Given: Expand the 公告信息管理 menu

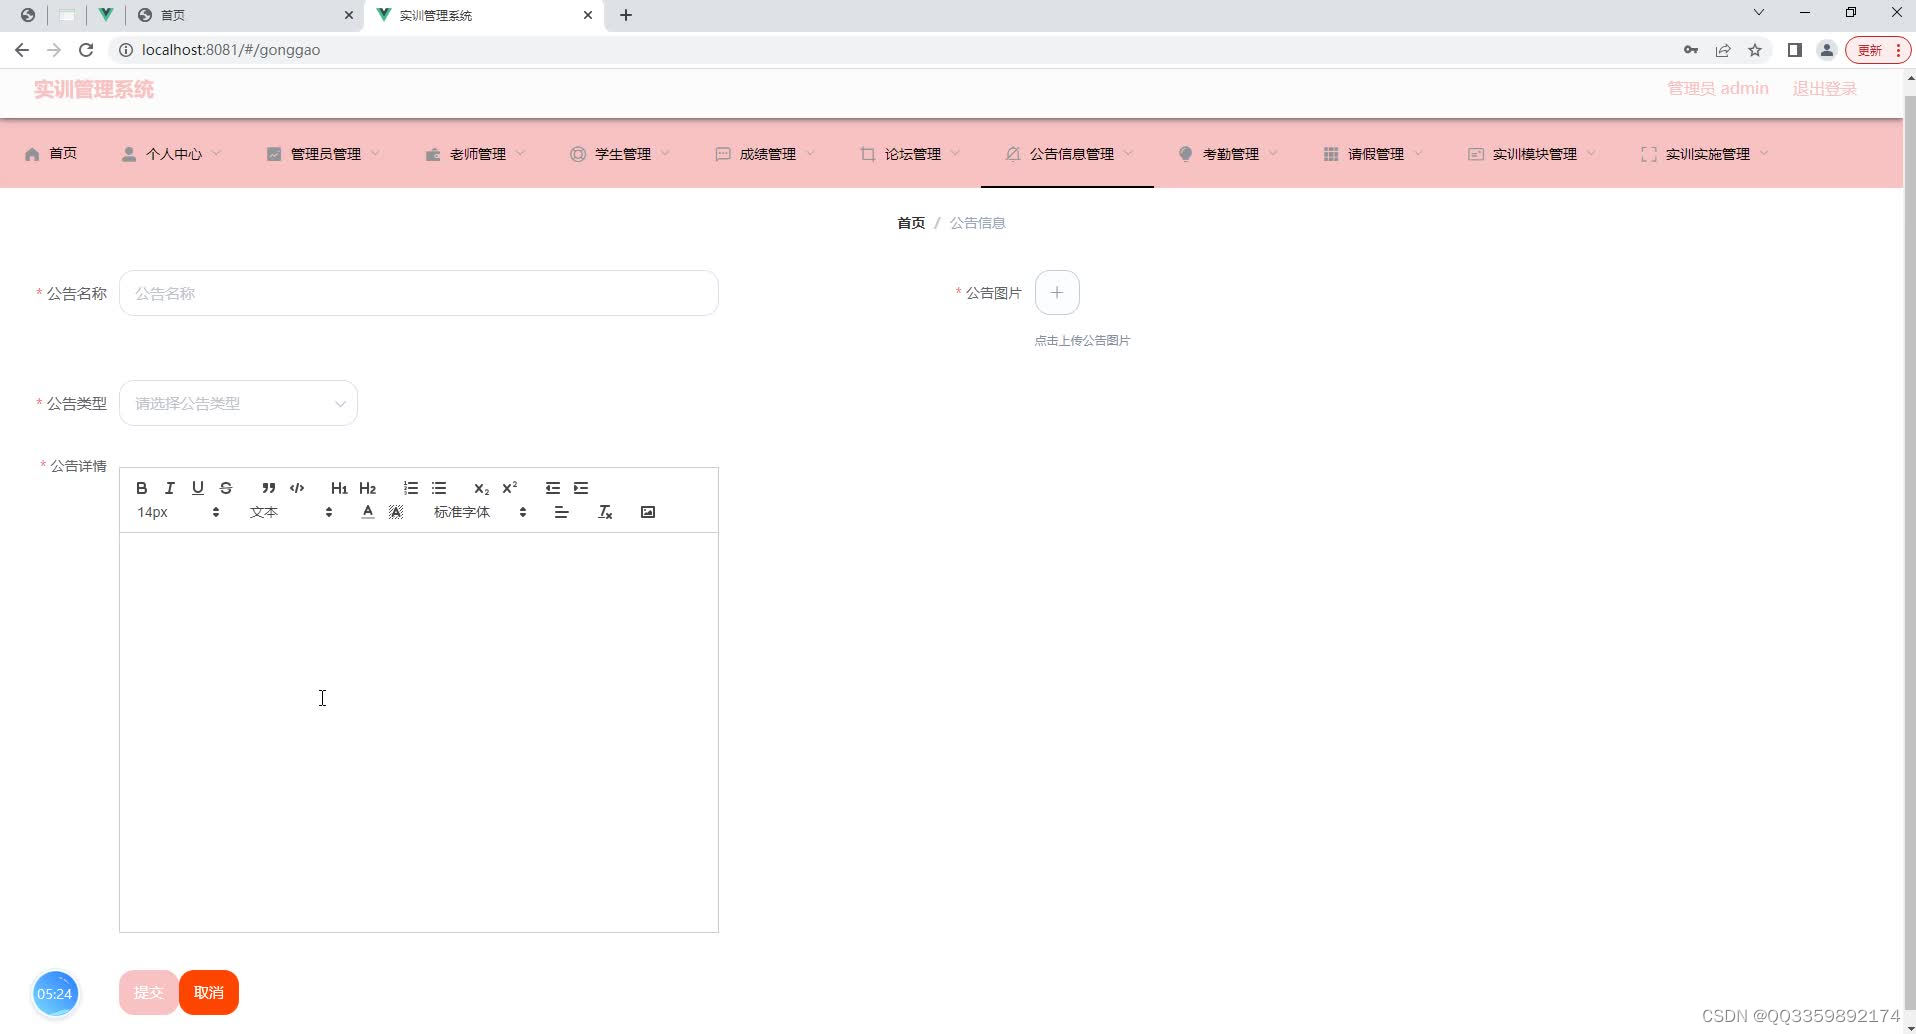Looking at the screenshot, I should [x=1068, y=153].
